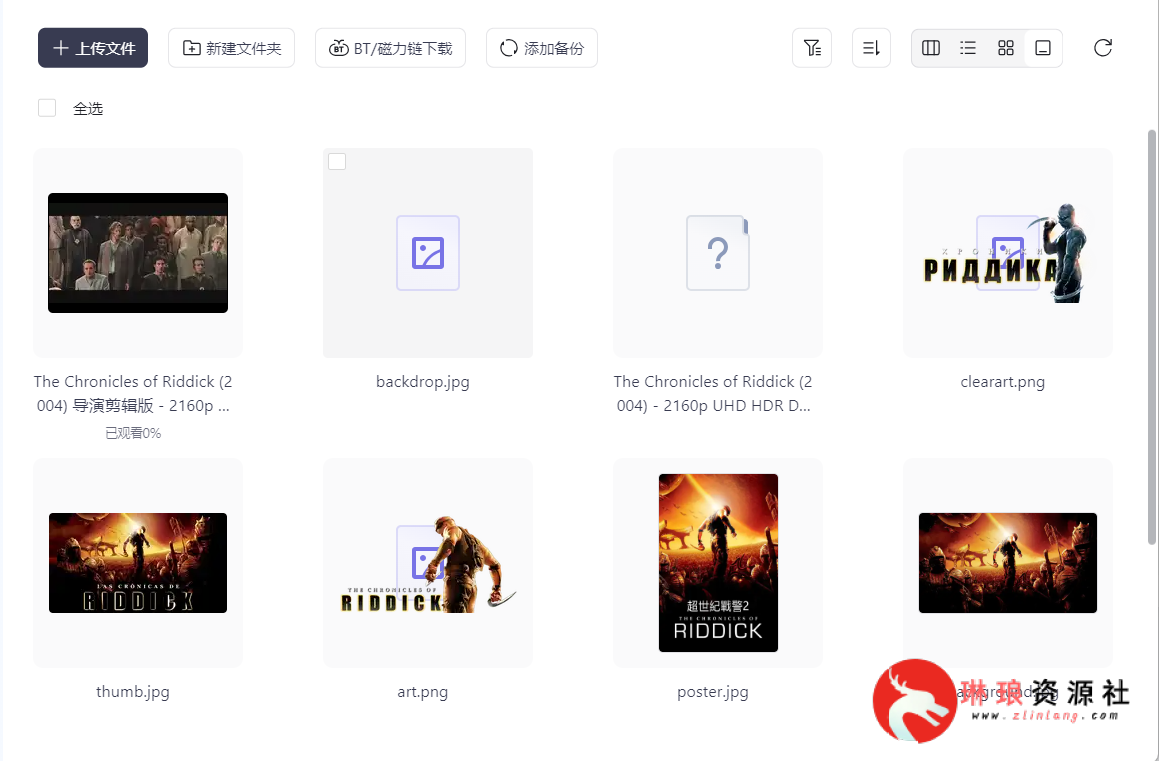Click the vertical scrollbar thumb
The image size is (1159, 761).
point(1152,338)
